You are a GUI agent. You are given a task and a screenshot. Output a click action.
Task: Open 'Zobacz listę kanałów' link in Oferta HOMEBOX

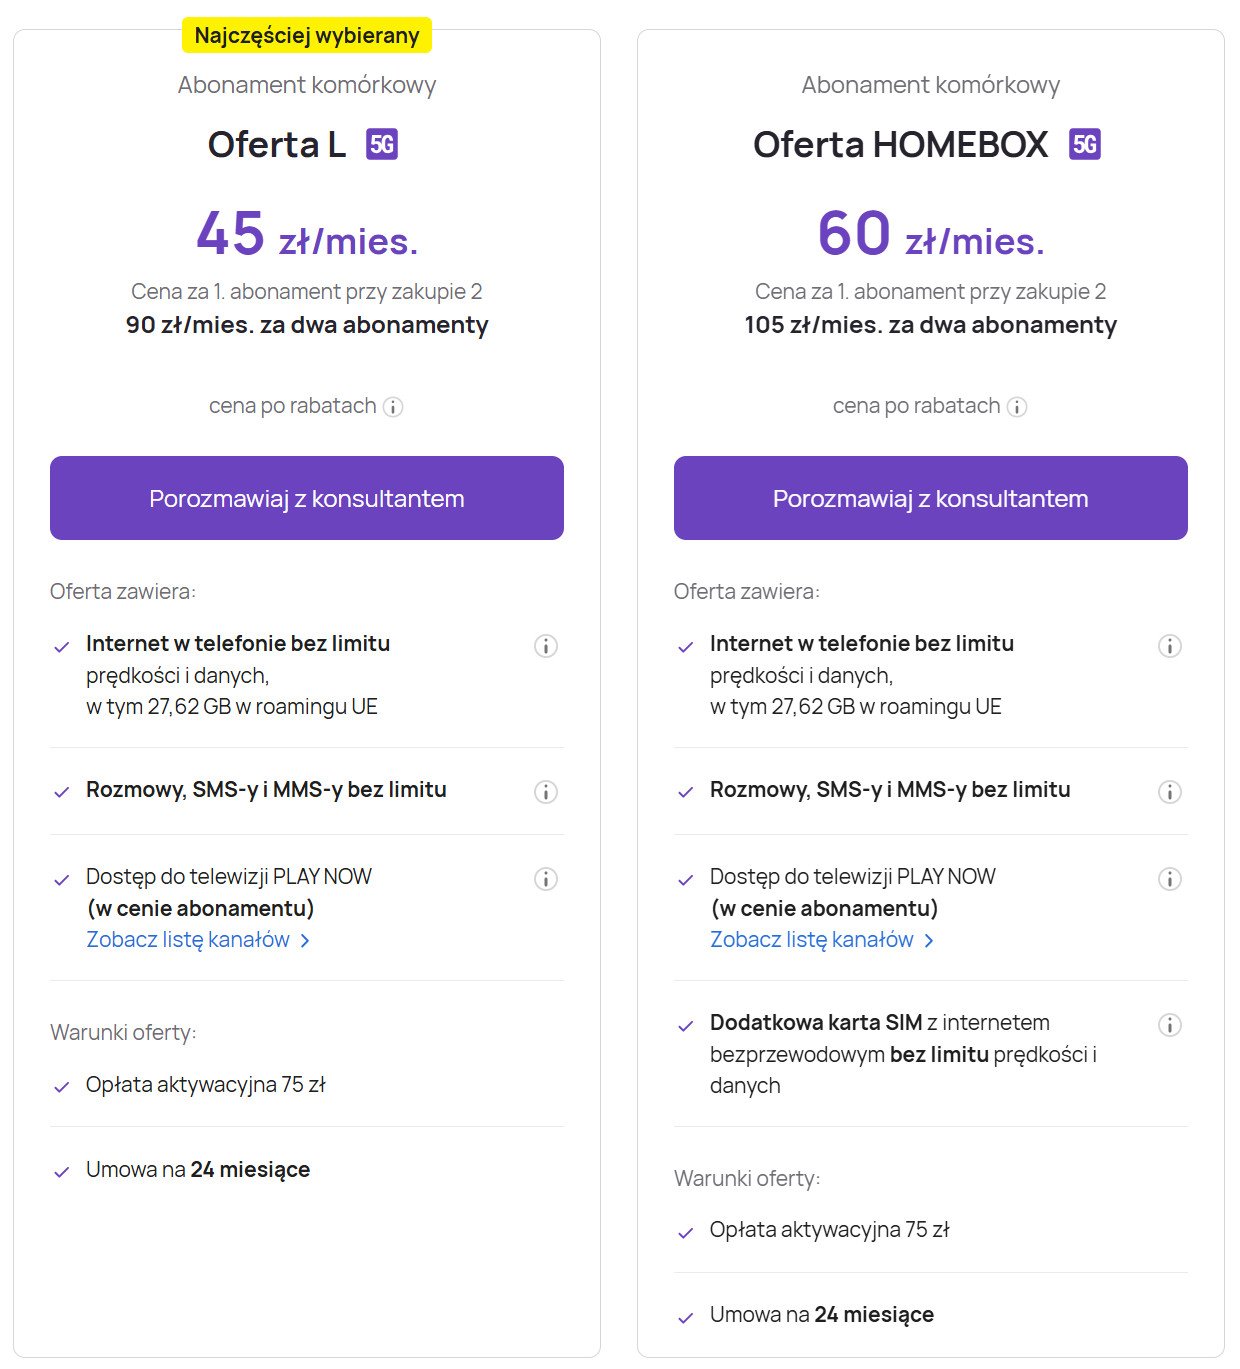tap(812, 940)
